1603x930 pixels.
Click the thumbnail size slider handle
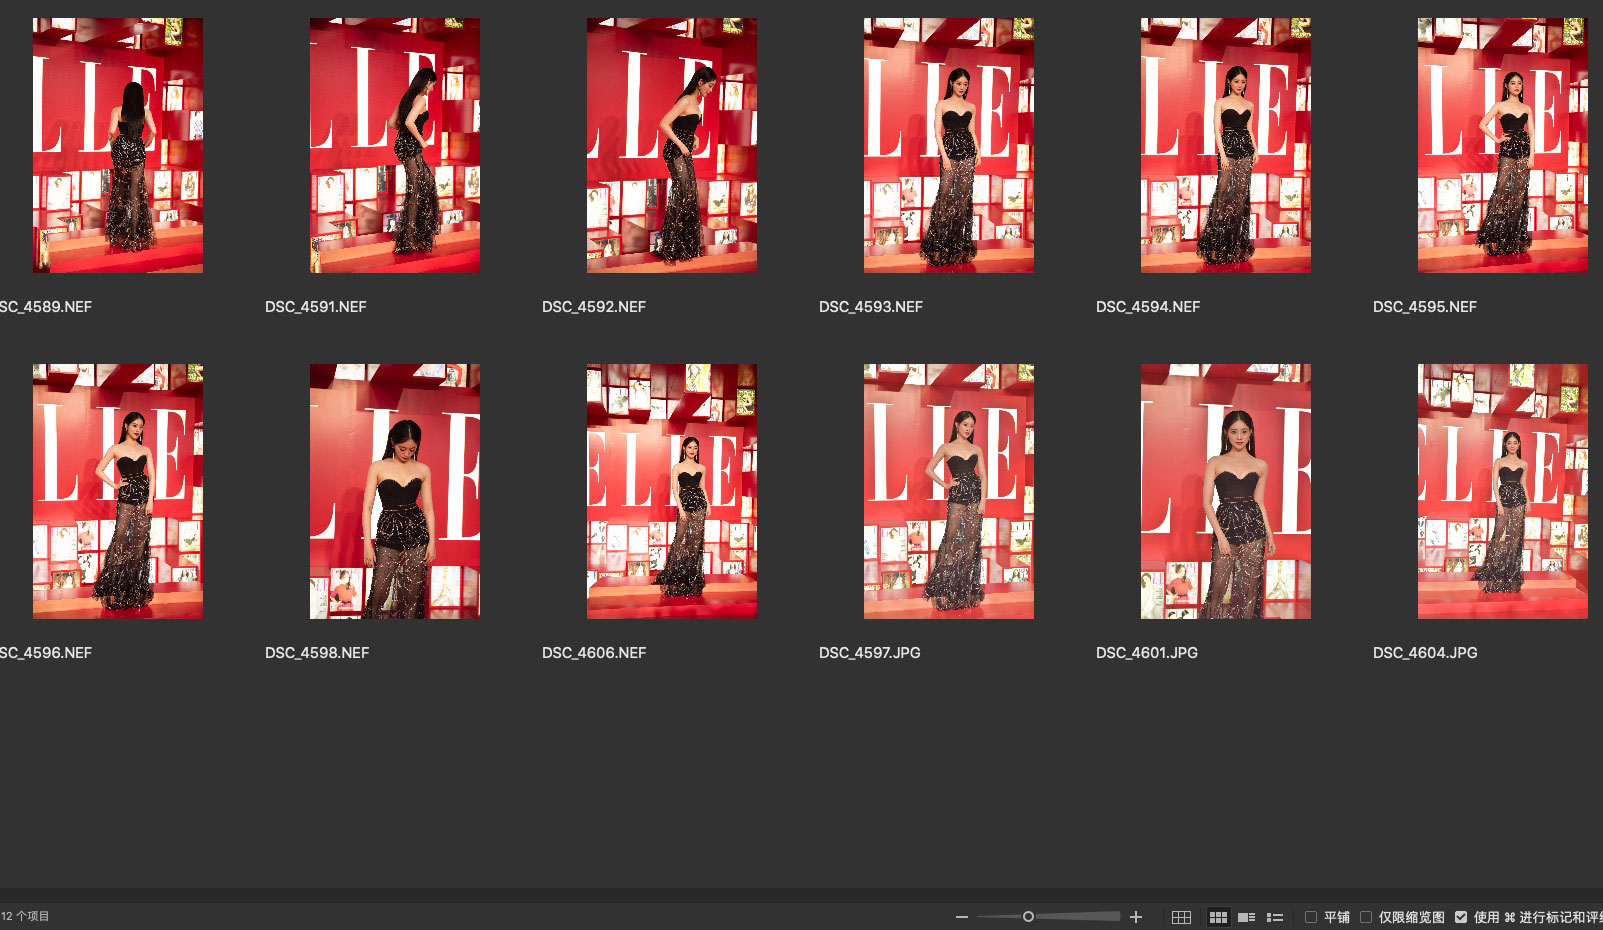pyautogui.click(x=1028, y=917)
